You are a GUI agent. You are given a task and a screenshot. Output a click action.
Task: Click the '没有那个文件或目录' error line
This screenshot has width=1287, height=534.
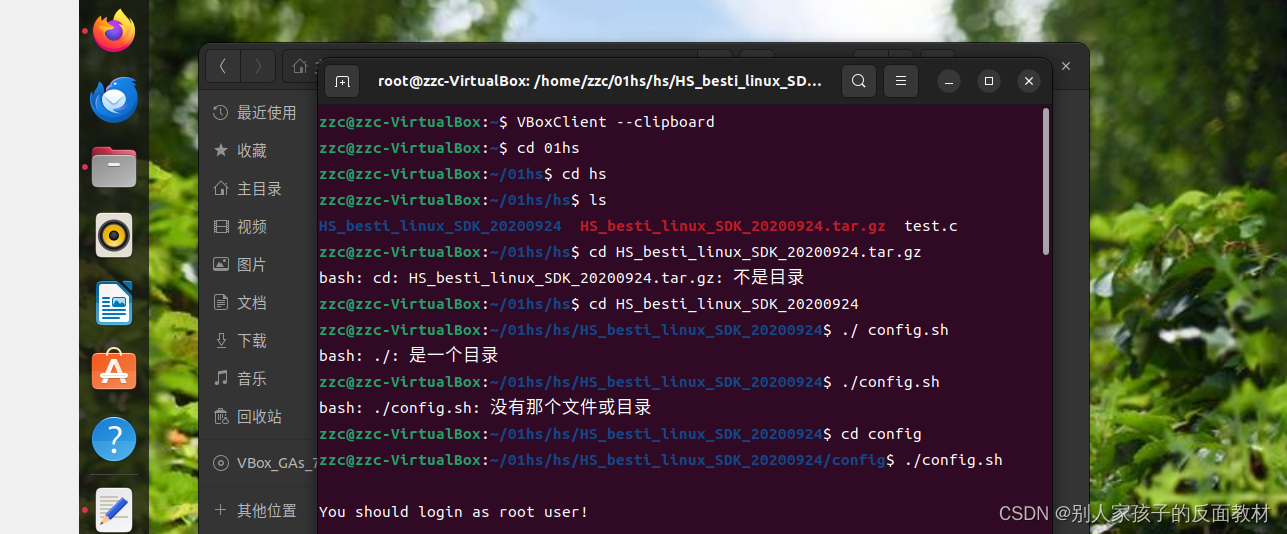[x=485, y=408]
